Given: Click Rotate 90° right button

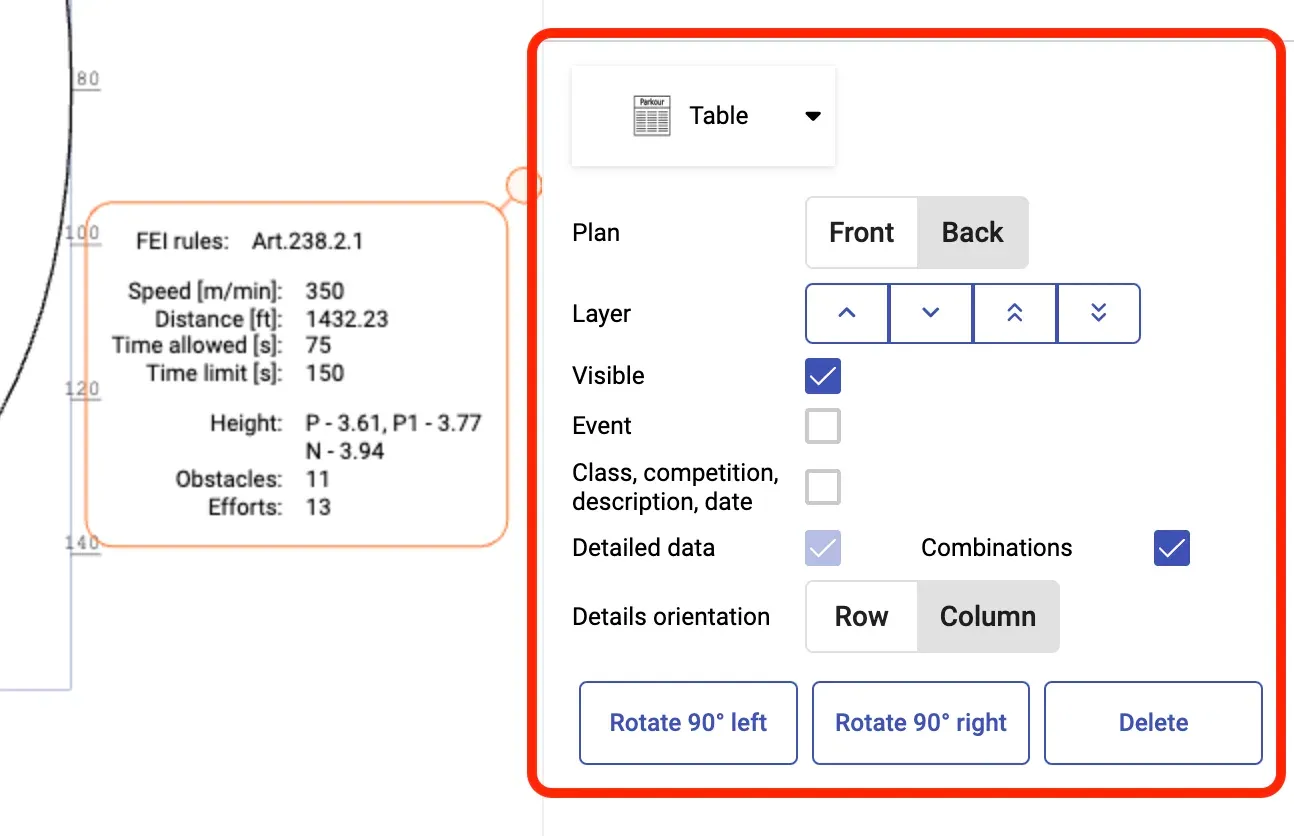Looking at the screenshot, I should (x=921, y=723).
